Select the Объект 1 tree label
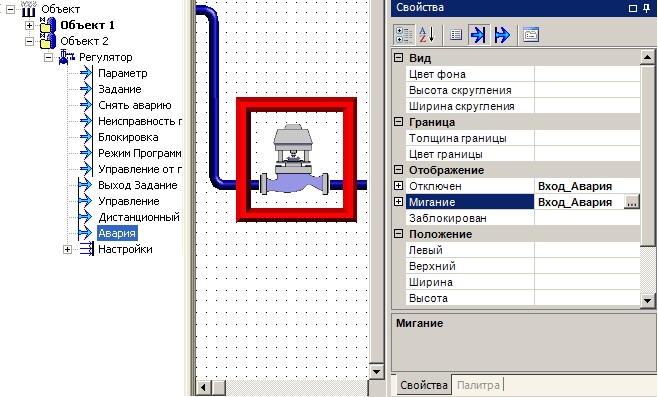The width and height of the screenshot is (658, 397). tap(87, 25)
